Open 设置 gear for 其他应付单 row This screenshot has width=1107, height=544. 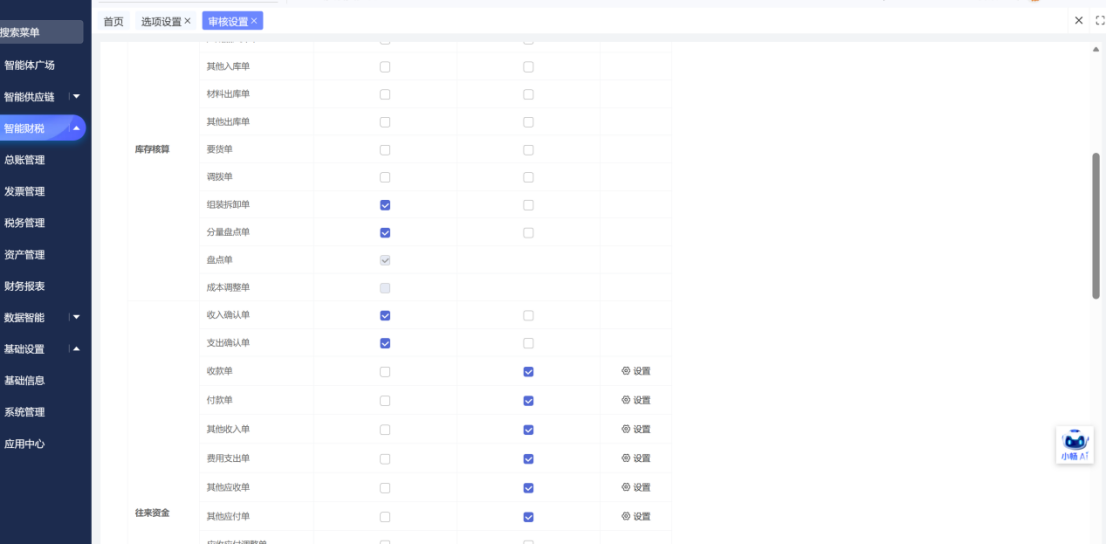tap(635, 516)
